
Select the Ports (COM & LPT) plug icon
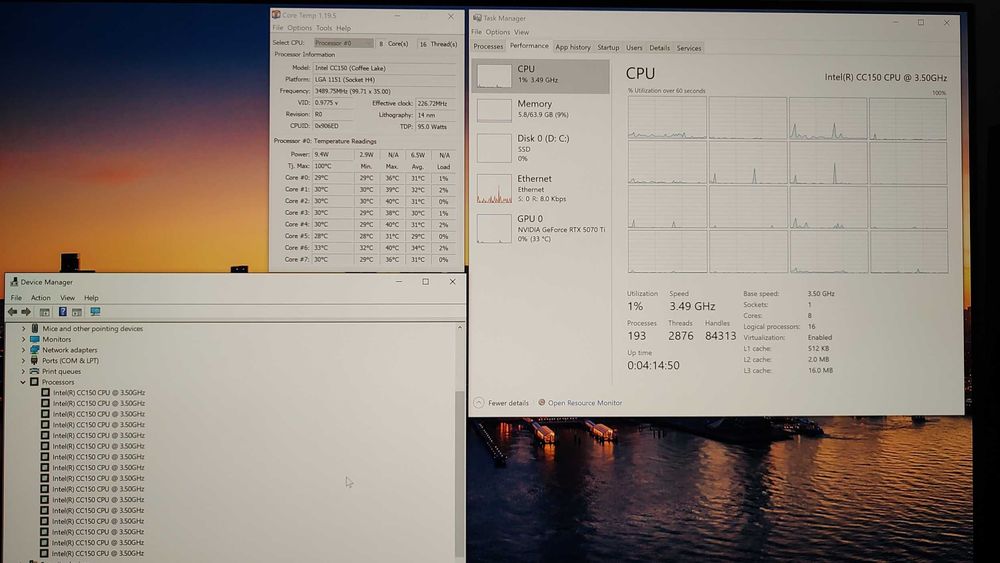[x=34, y=360]
